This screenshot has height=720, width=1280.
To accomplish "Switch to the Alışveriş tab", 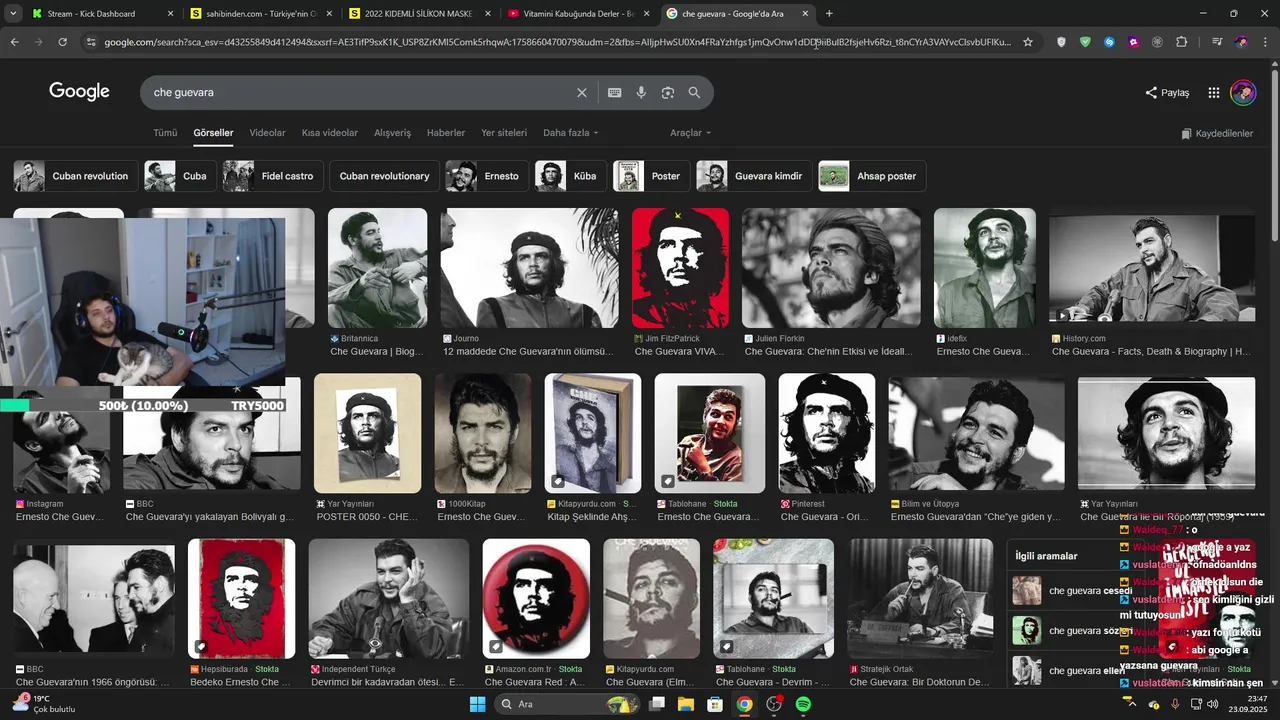I will tap(392, 133).
